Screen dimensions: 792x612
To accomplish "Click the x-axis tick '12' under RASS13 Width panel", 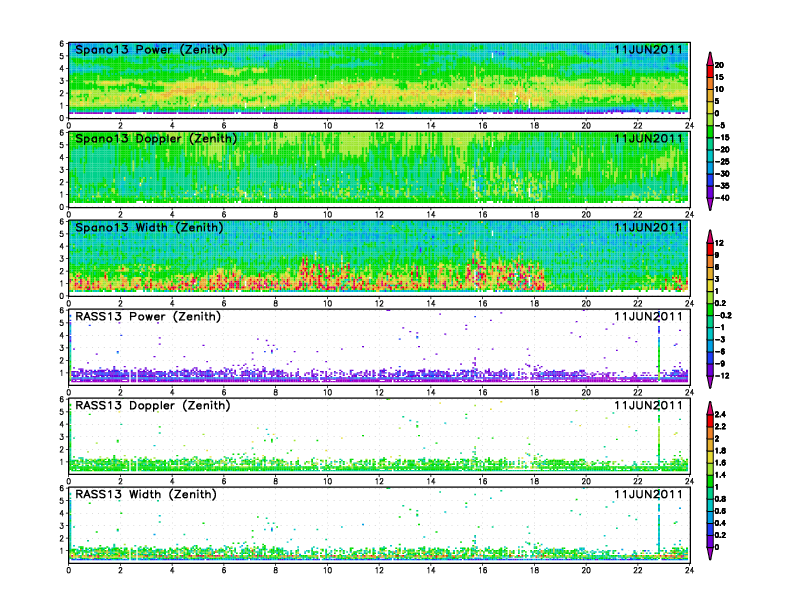I will (x=379, y=570).
